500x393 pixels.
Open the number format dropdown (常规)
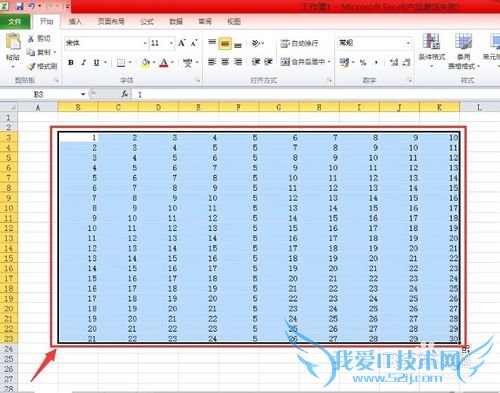pyautogui.click(x=408, y=43)
